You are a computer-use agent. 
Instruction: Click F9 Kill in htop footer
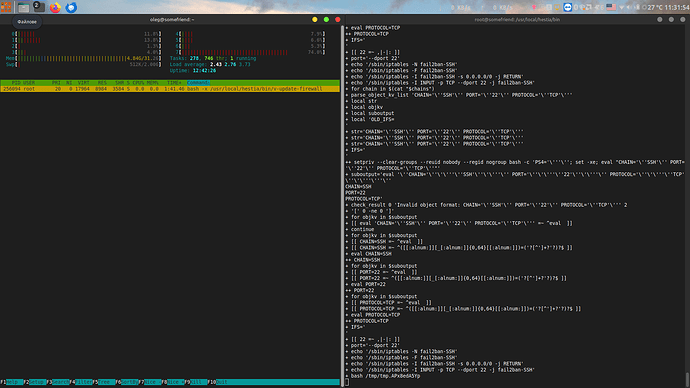[x=196, y=382]
